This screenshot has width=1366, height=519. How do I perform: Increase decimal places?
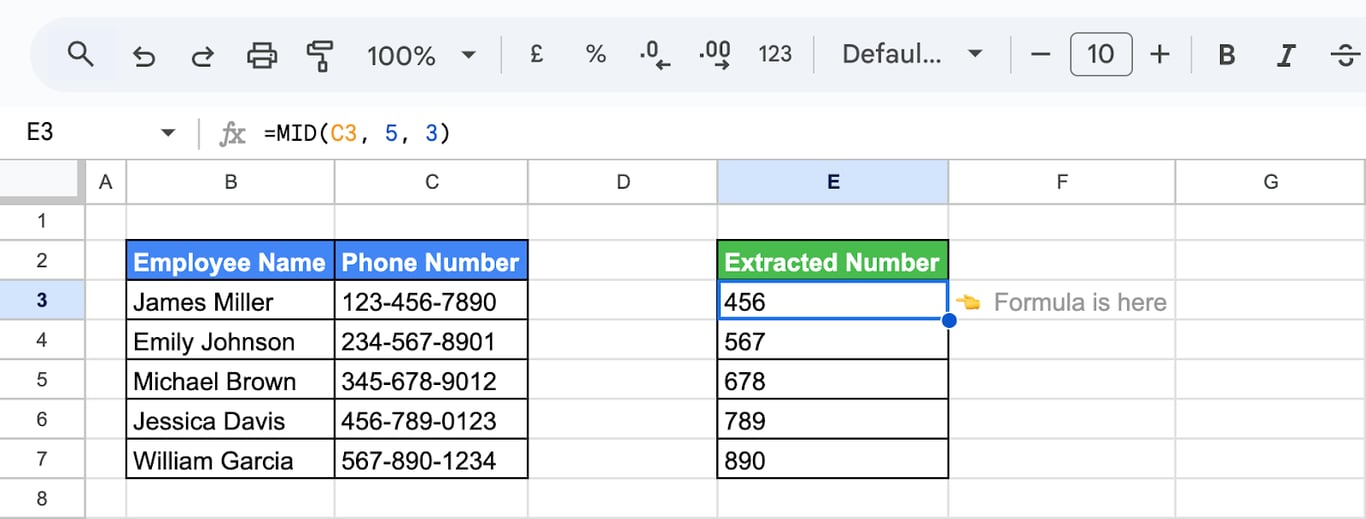715,55
